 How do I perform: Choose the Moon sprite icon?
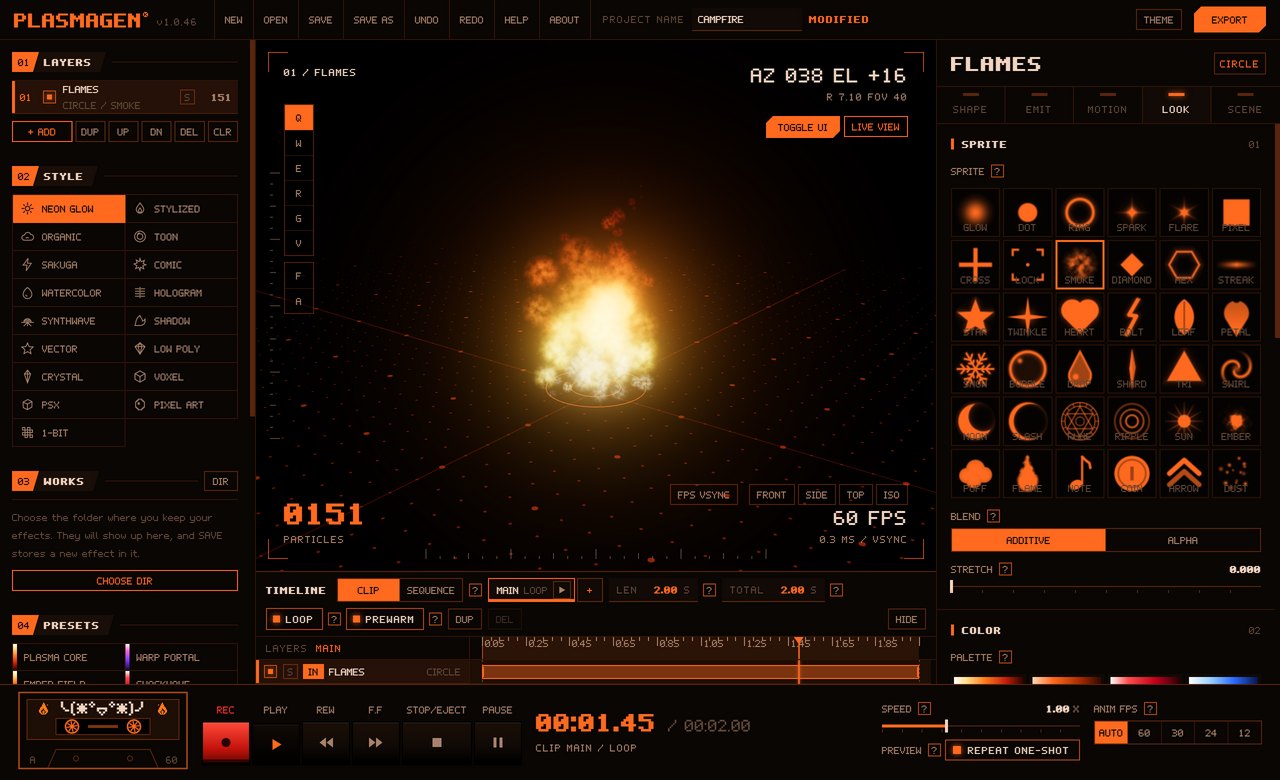[x=975, y=421]
